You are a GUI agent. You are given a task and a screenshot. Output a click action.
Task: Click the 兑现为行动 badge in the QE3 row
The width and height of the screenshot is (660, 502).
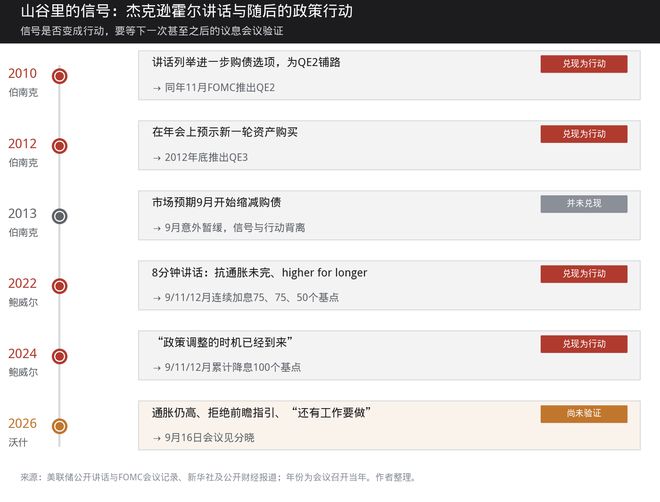(x=584, y=134)
